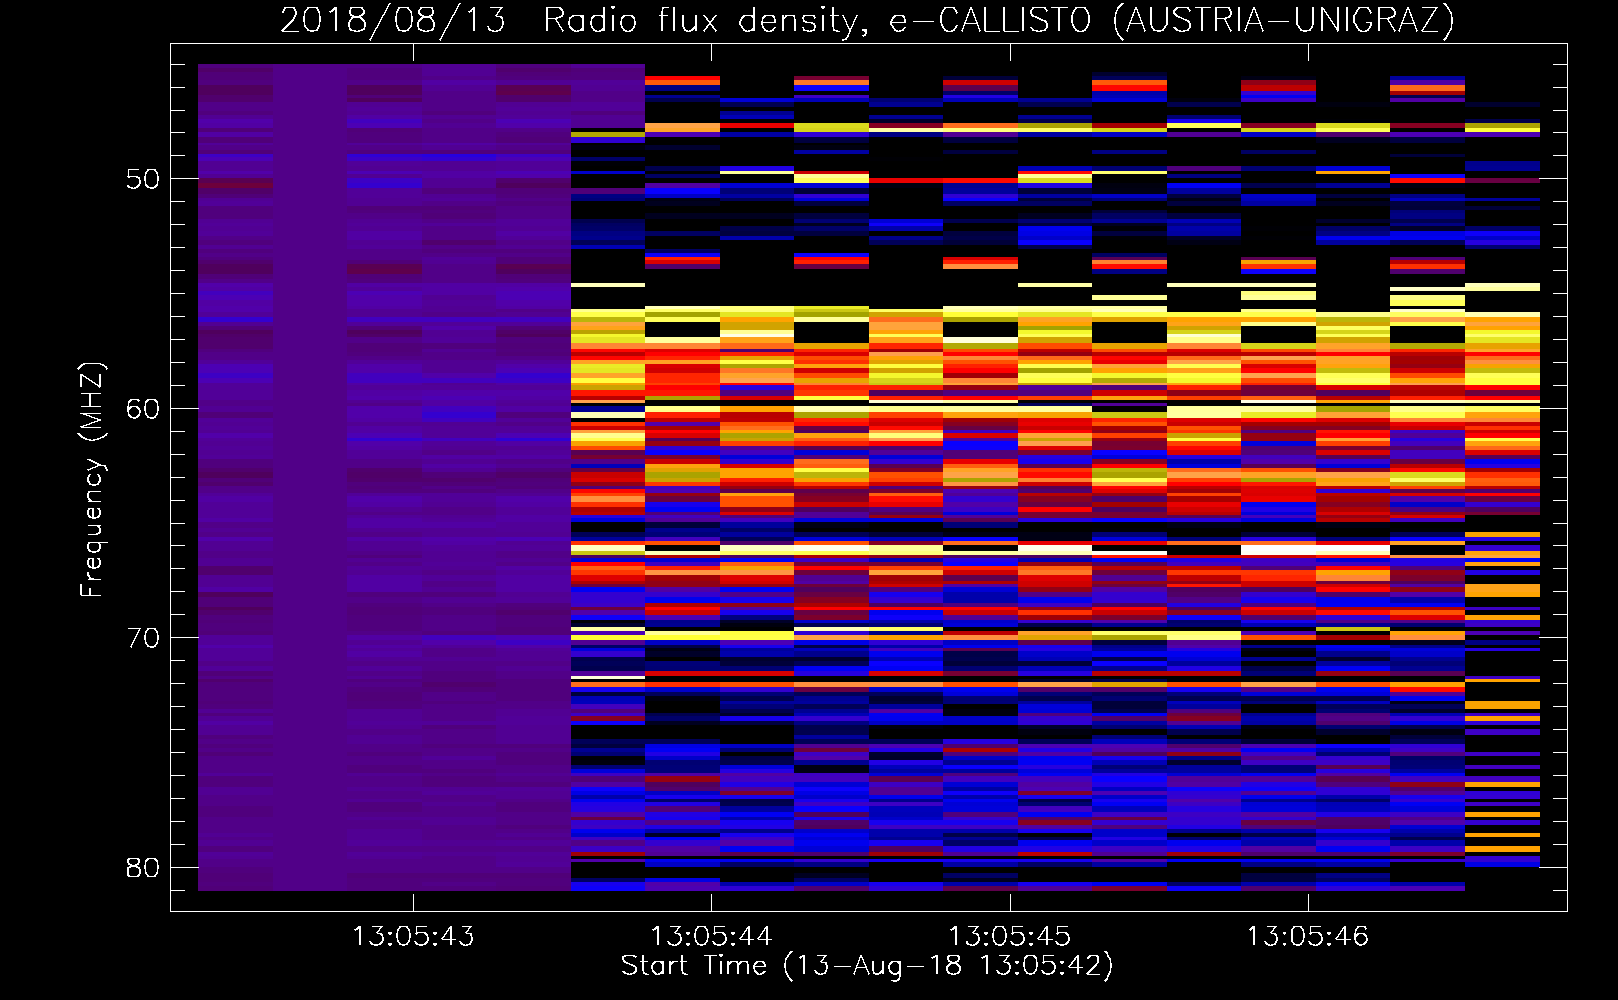The image size is (1618, 1000).
Task: Click the frequency tick label 70
Action: (x=143, y=638)
